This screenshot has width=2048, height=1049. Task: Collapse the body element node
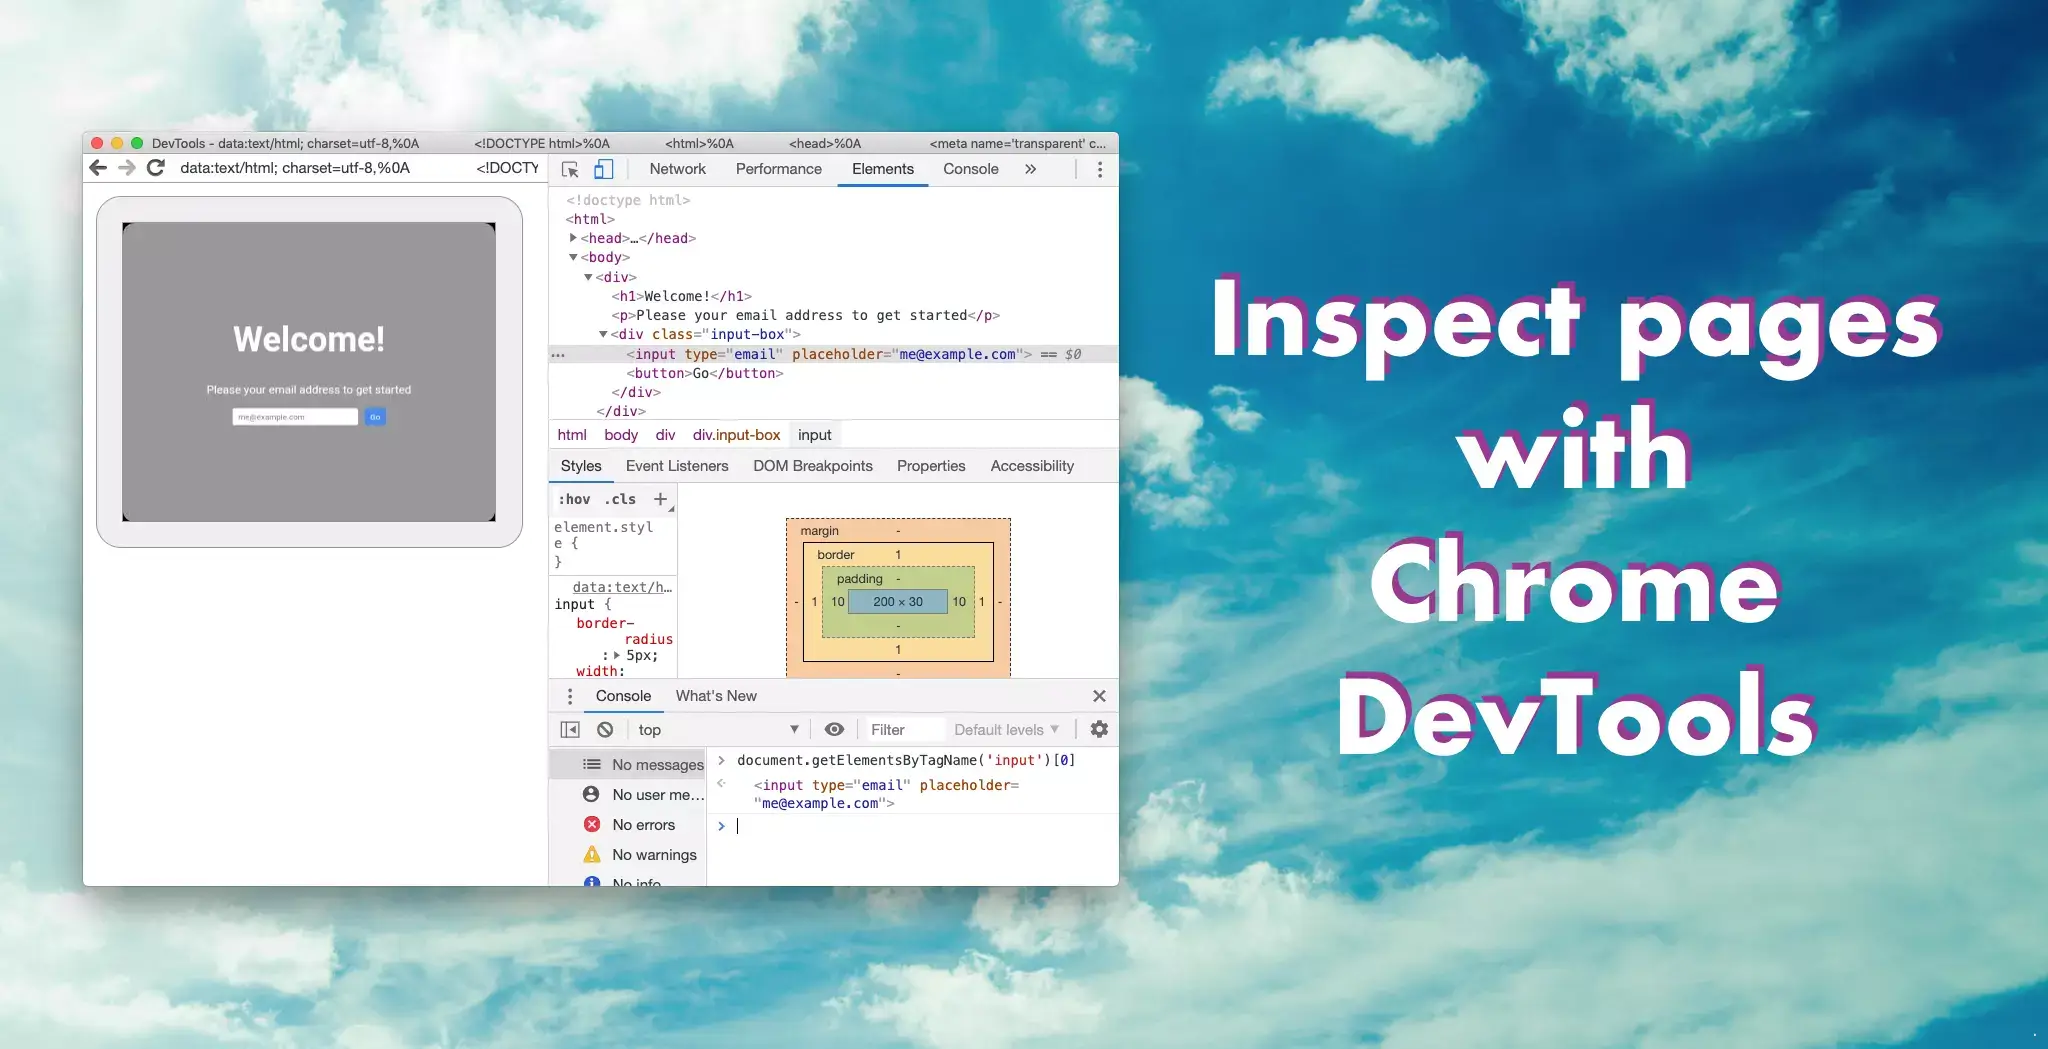(x=573, y=257)
